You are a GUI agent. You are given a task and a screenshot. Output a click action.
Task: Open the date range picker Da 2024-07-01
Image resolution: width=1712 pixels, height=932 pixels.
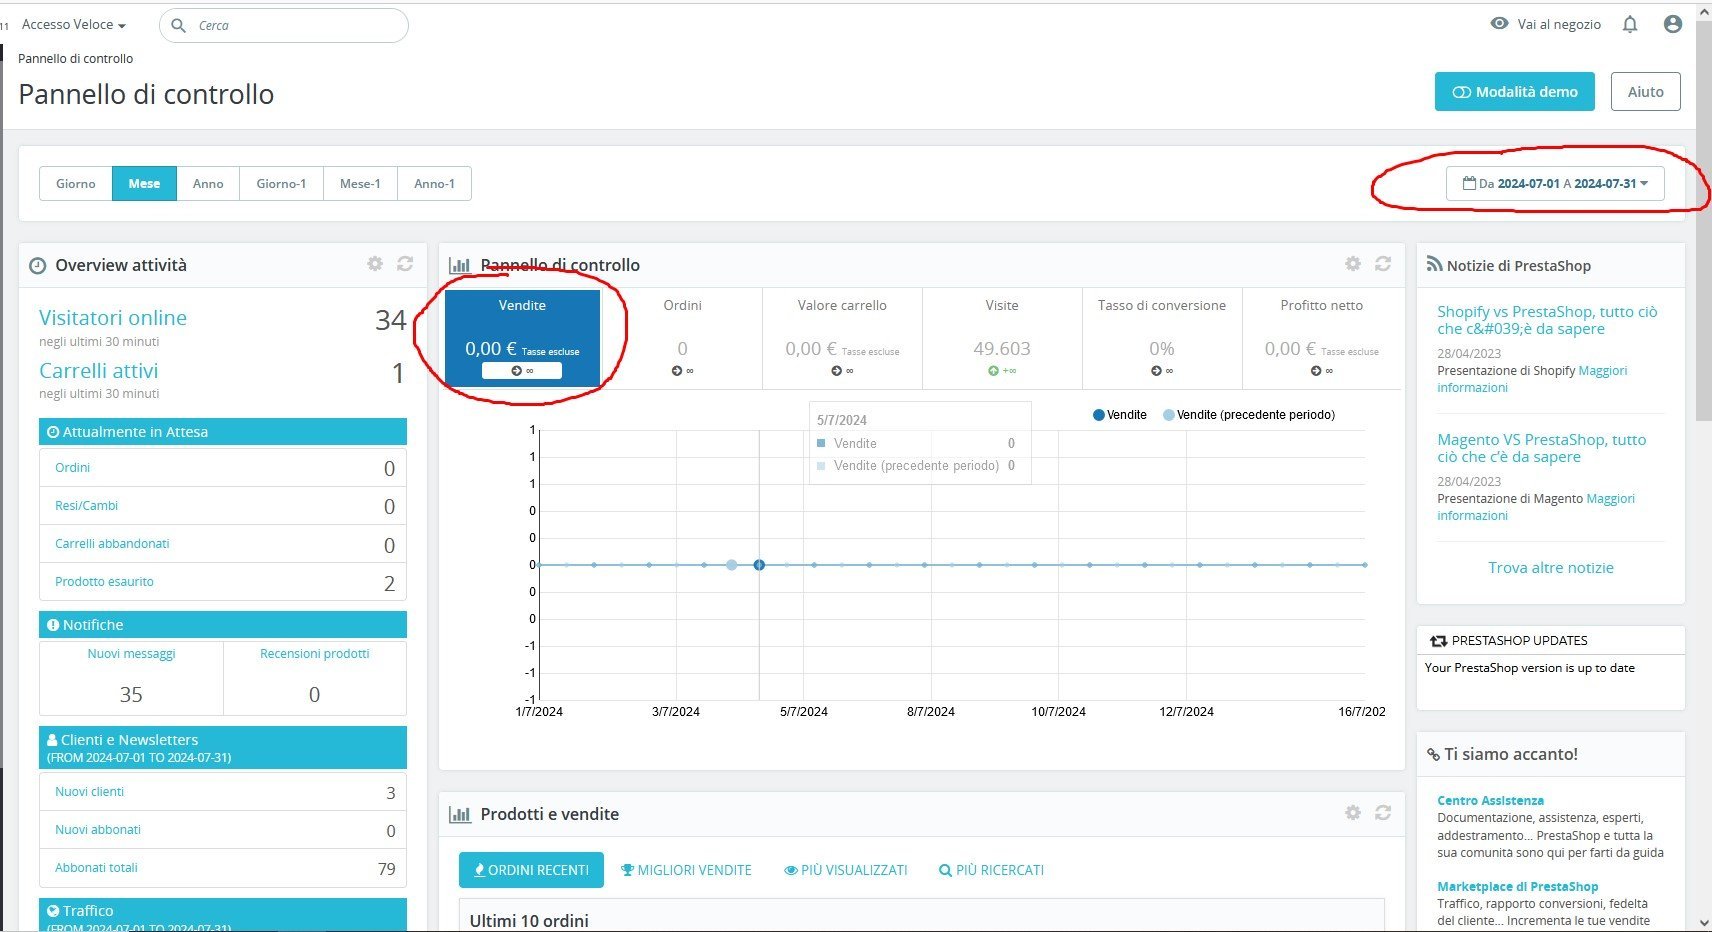coord(1555,184)
